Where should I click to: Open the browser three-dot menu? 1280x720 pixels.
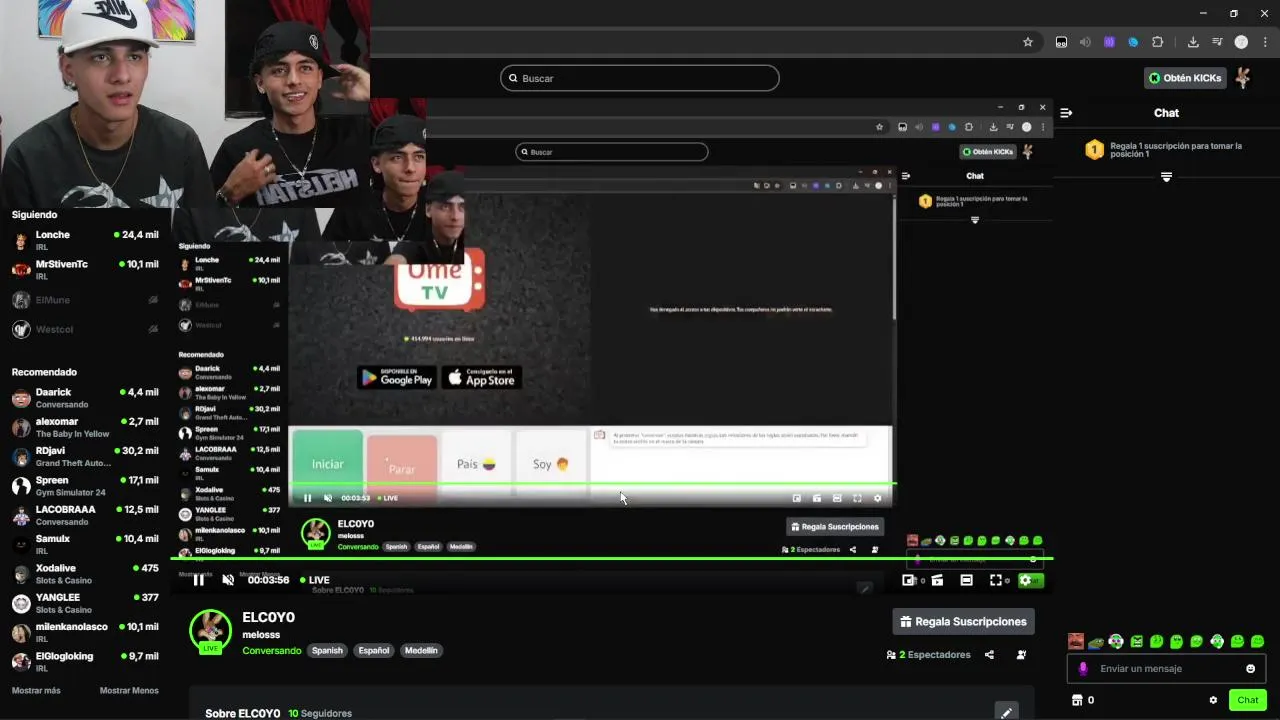click(x=1265, y=42)
